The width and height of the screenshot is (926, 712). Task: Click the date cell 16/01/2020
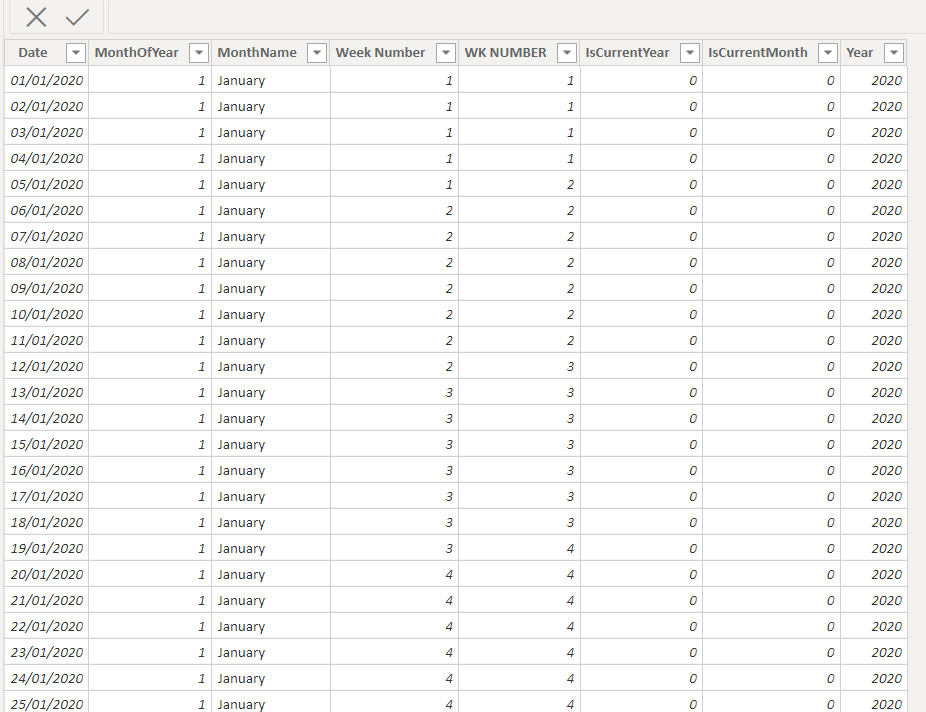tap(47, 470)
